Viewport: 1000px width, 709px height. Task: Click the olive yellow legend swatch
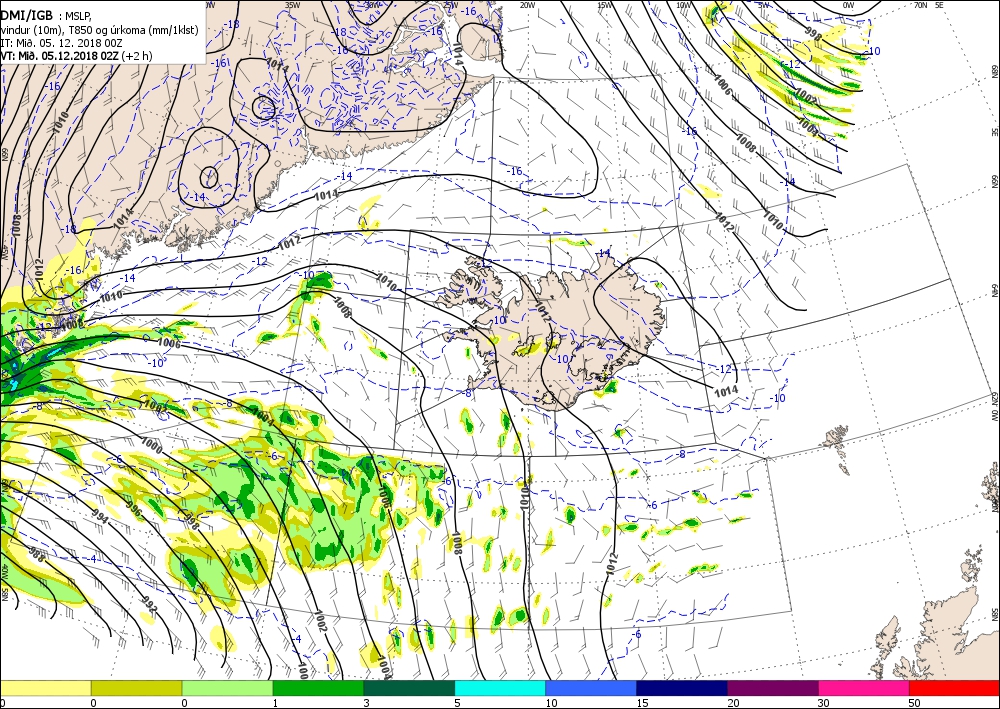pyautogui.click(x=136, y=688)
